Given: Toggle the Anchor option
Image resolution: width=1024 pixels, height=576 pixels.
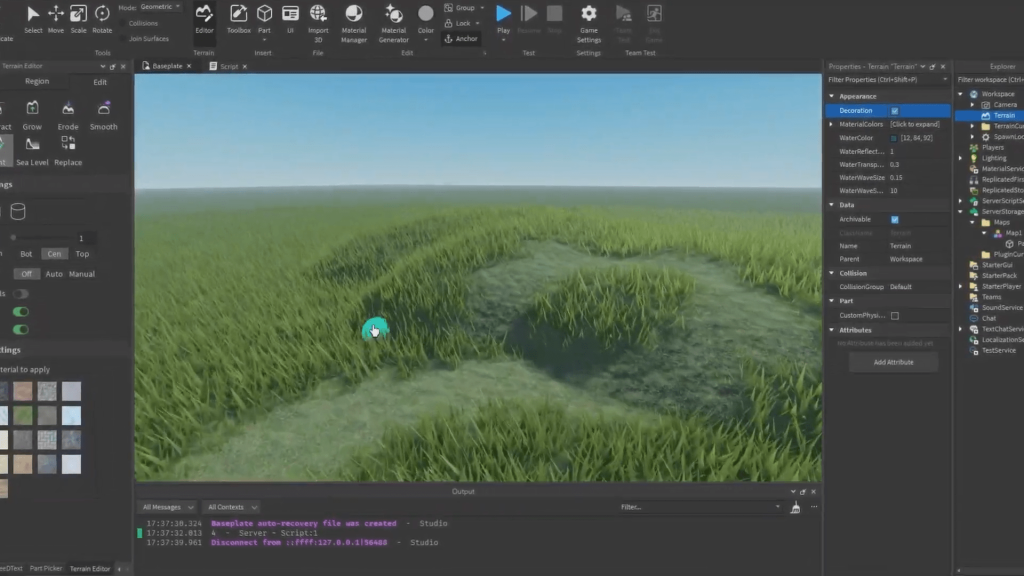Looking at the screenshot, I should pyautogui.click(x=461, y=39).
